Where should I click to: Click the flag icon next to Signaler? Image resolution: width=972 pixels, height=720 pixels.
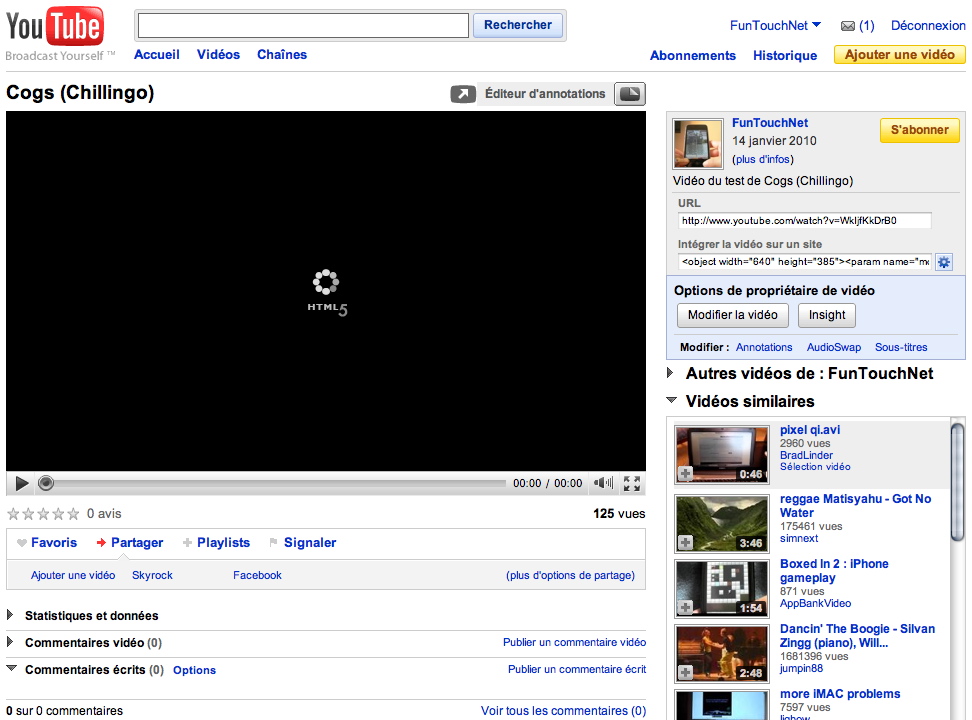click(273, 543)
